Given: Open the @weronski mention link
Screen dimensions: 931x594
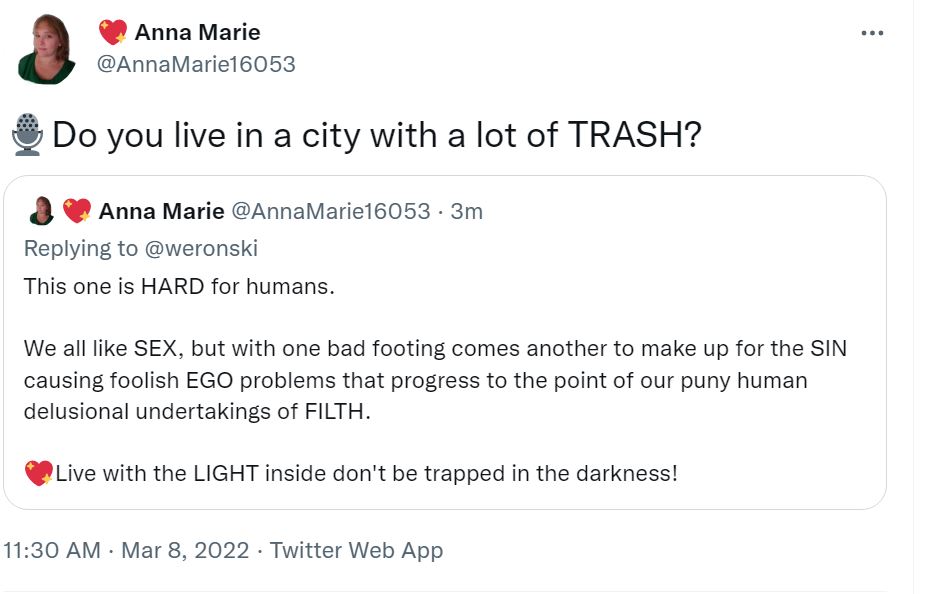Looking at the screenshot, I should (x=211, y=248).
